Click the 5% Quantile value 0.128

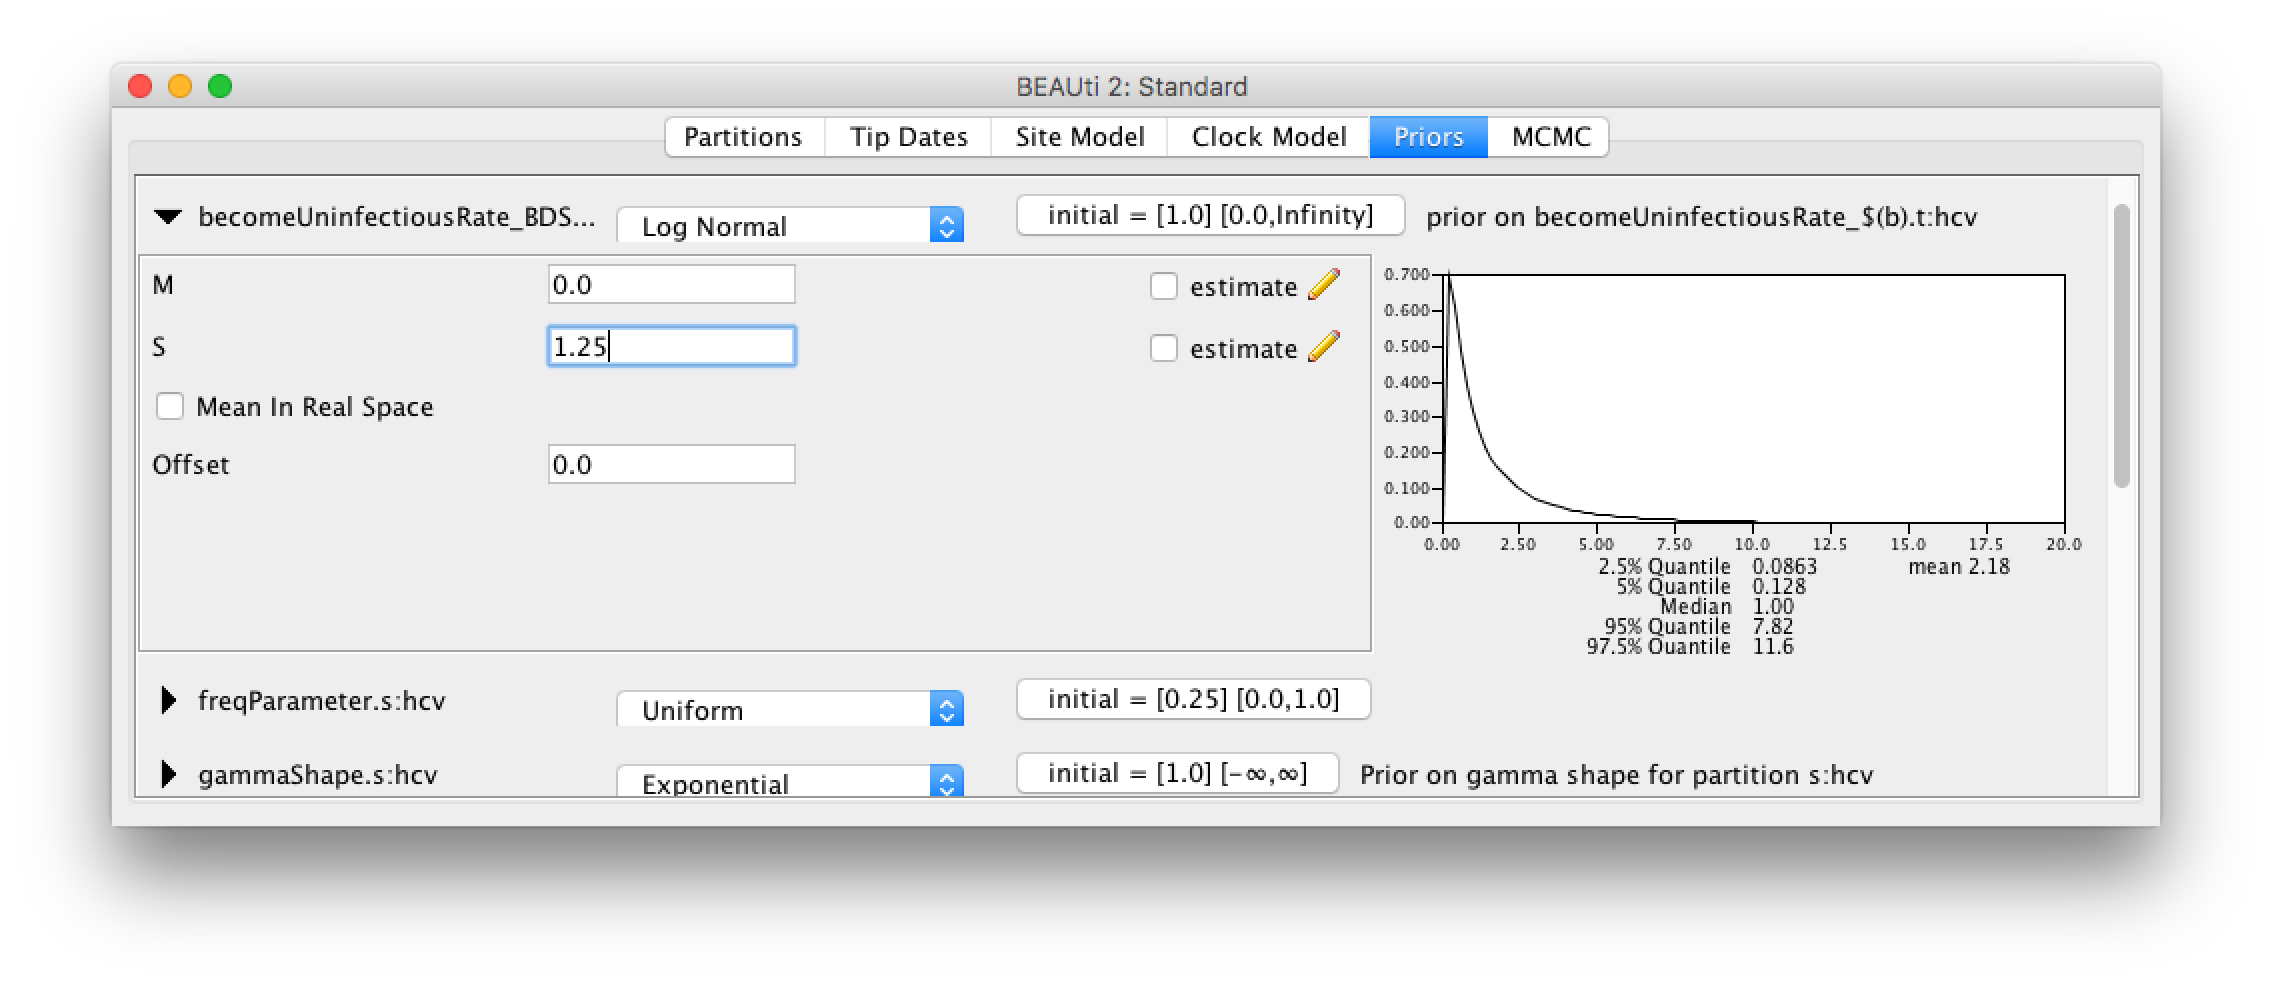coord(1779,587)
